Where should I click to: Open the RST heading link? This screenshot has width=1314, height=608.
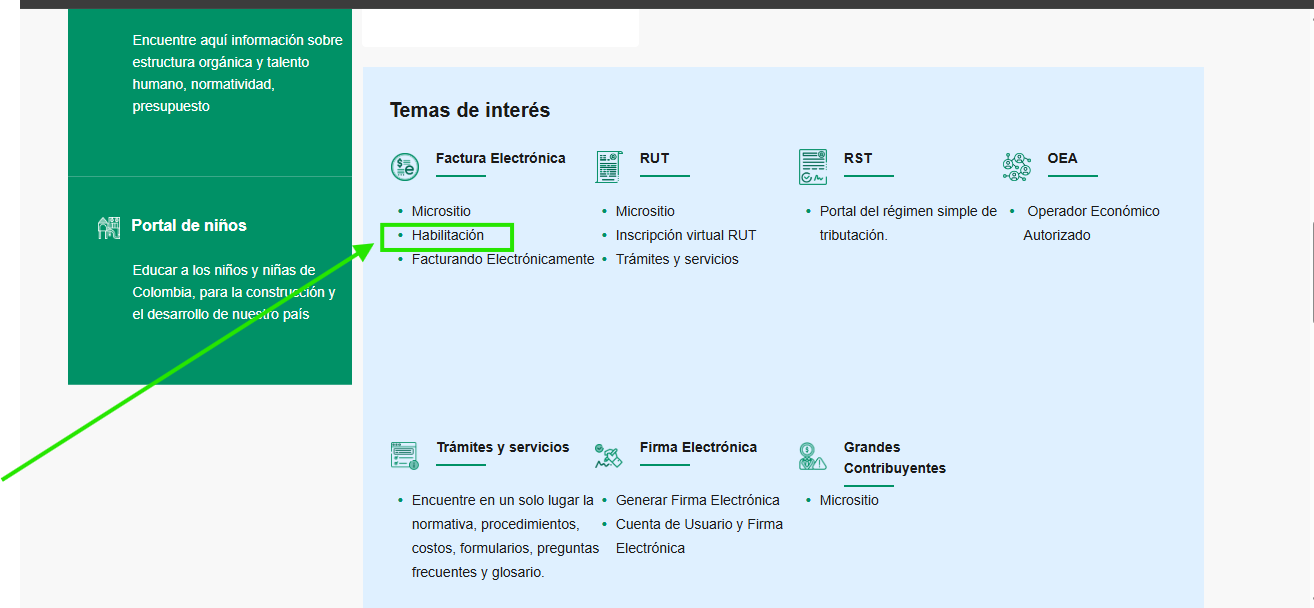point(858,158)
